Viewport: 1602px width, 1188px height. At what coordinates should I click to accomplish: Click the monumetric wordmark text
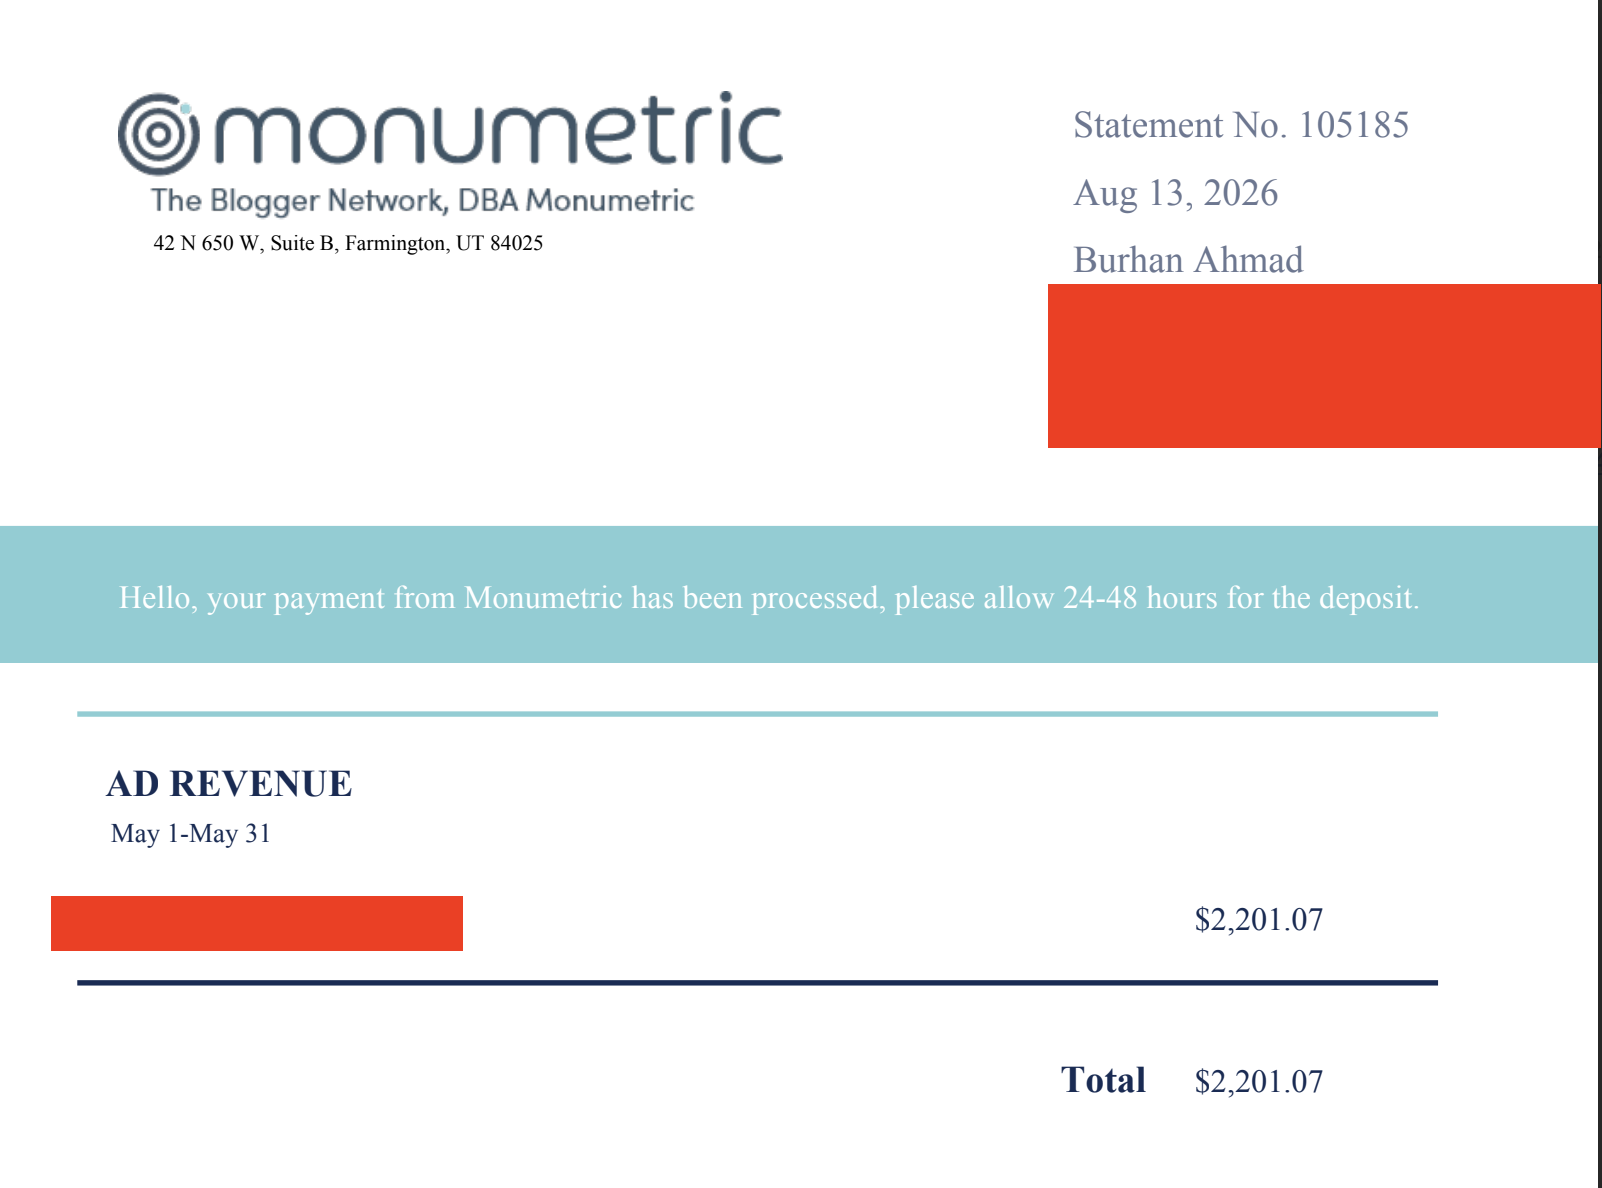[498, 130]
